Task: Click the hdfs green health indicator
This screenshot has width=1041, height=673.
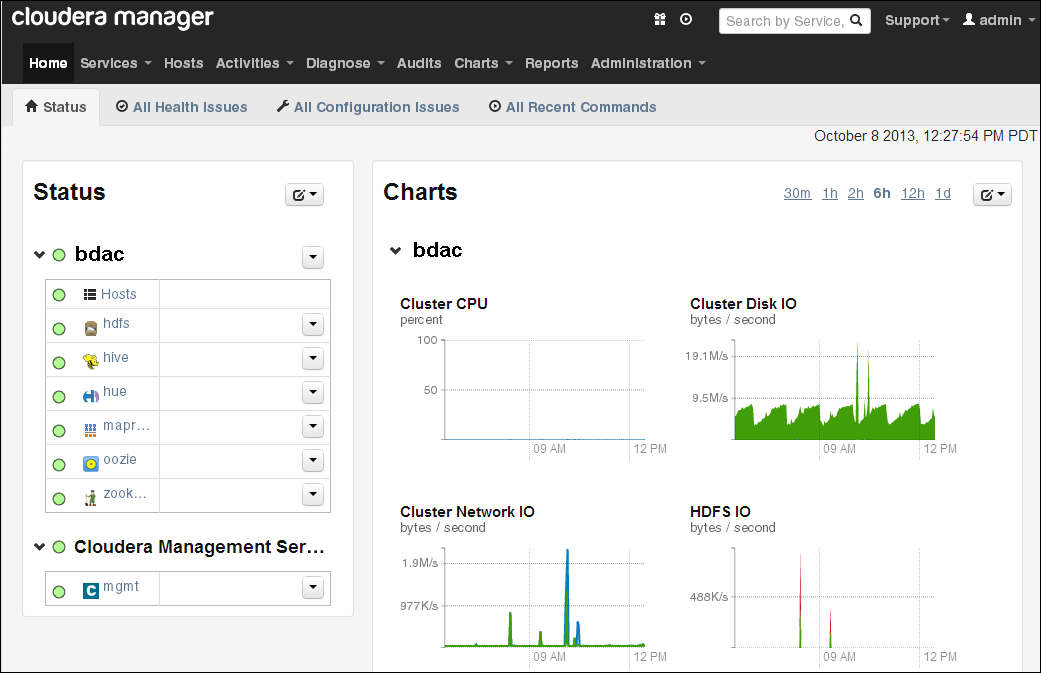Action: 59,329
